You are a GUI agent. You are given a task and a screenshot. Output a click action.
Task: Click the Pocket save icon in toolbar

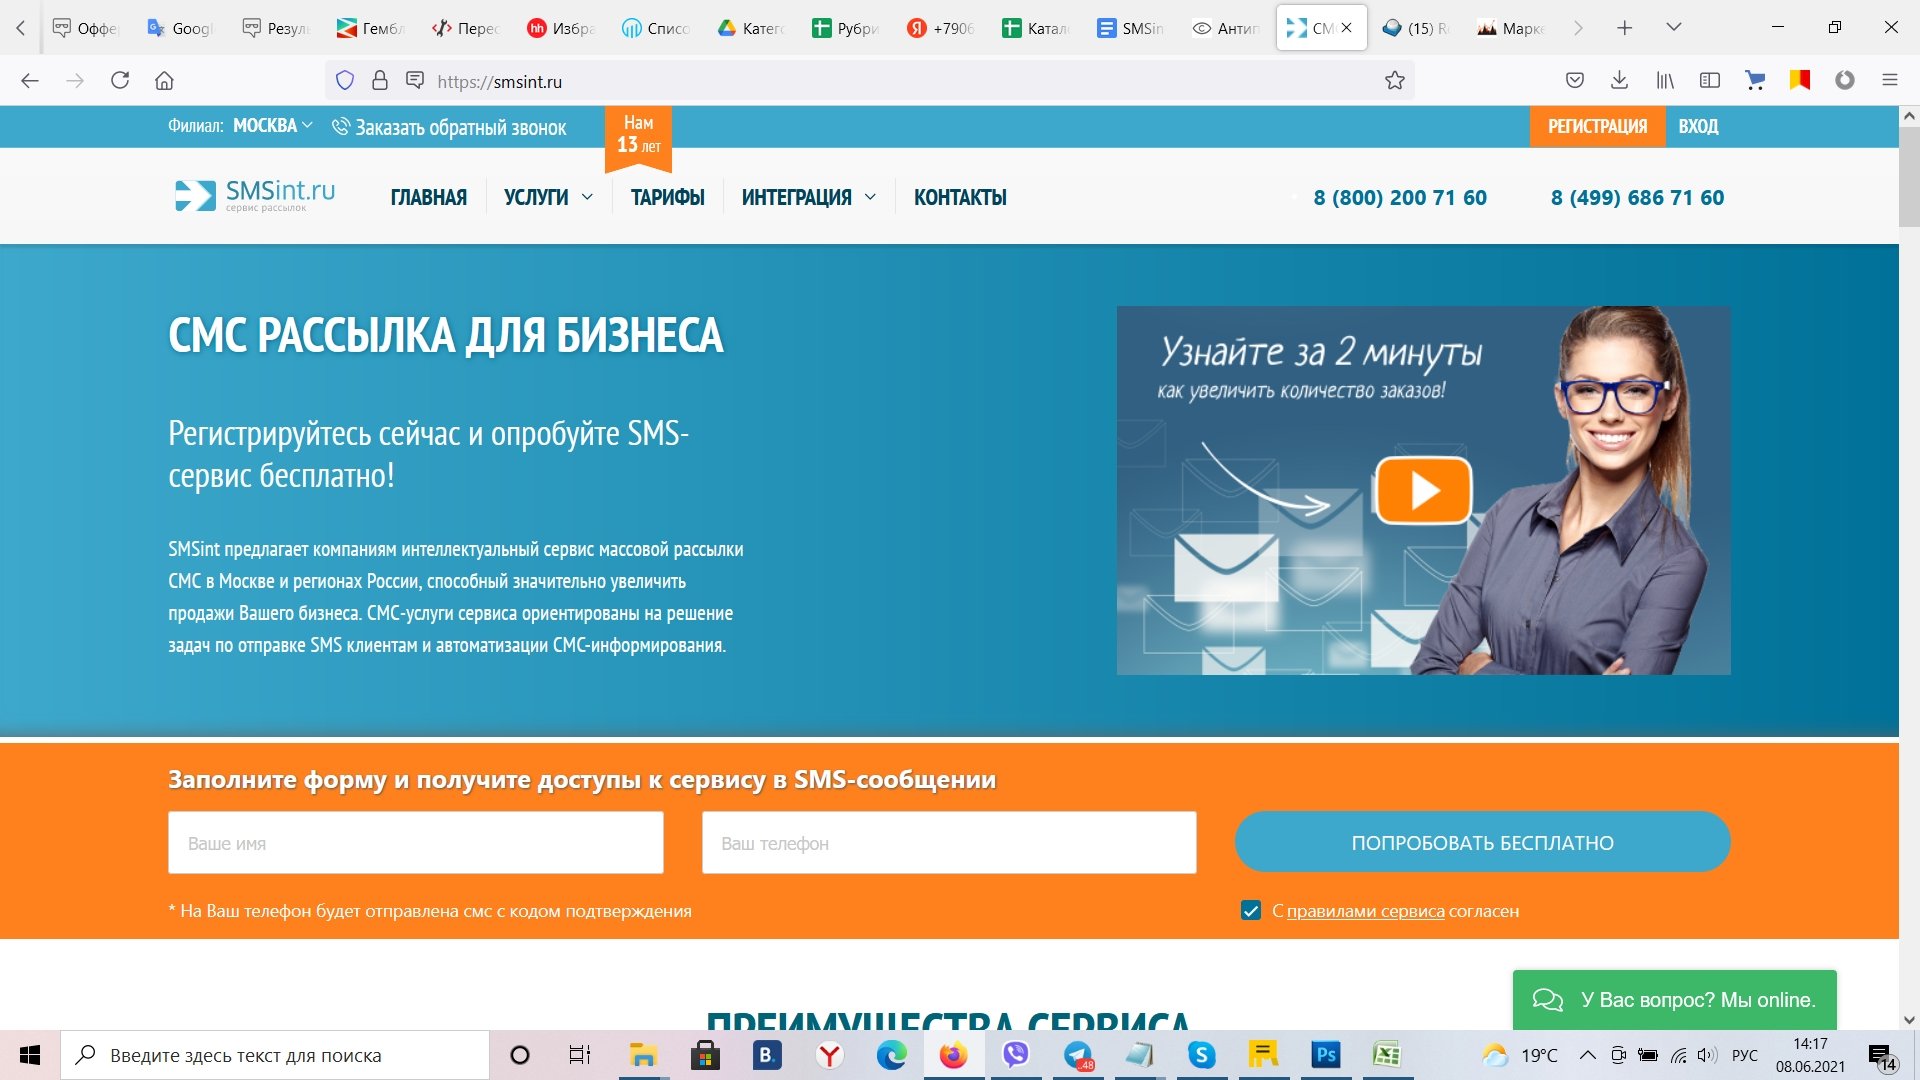(1574, 81)
